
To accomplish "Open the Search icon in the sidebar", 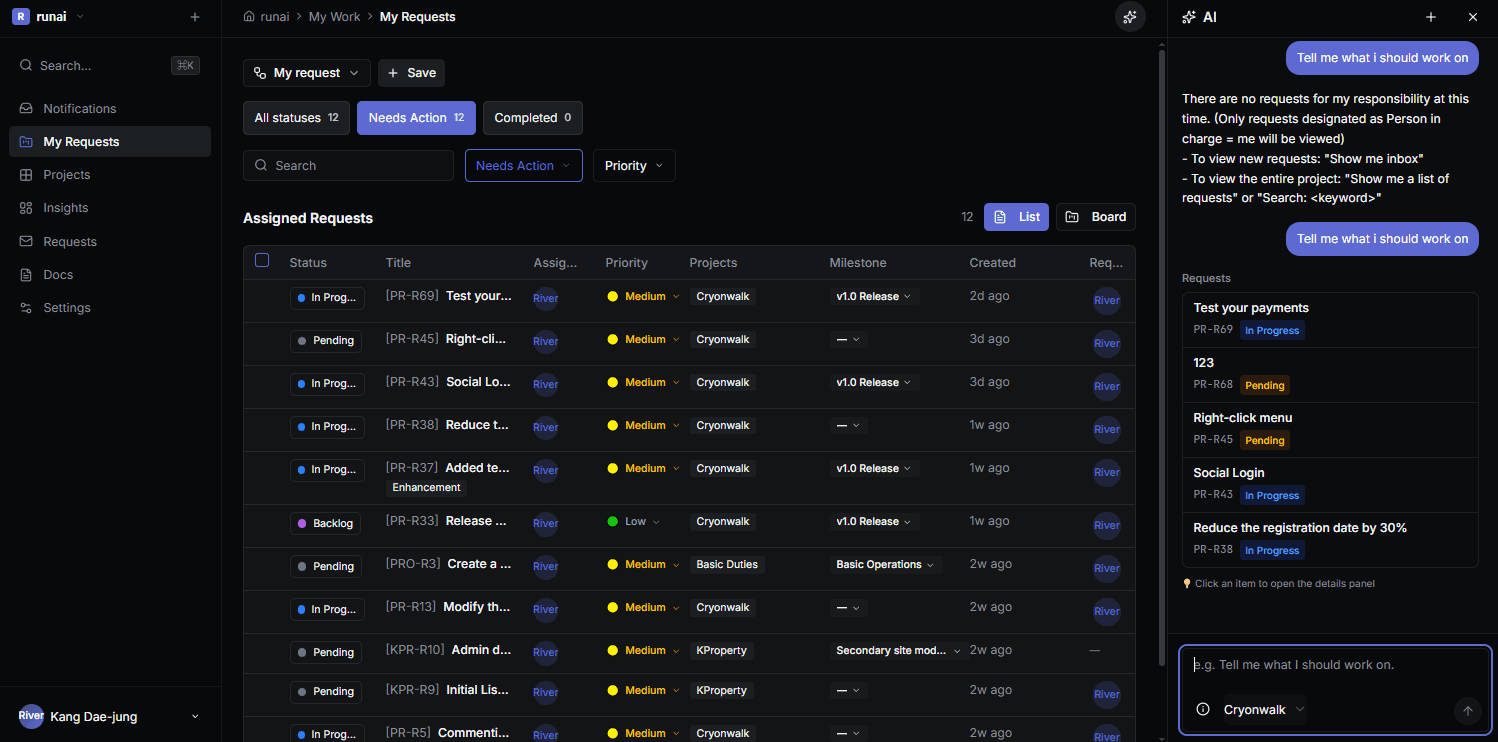I will click(x=25, y=65).
